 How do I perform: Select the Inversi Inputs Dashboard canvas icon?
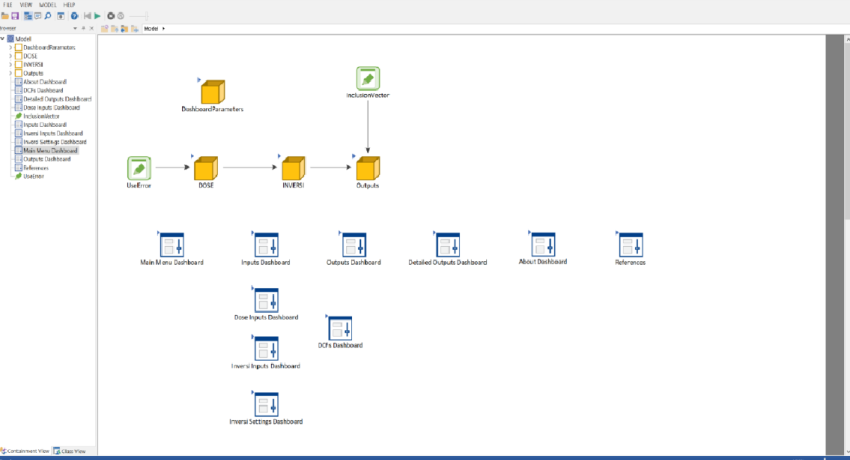[x=266, y=349]
